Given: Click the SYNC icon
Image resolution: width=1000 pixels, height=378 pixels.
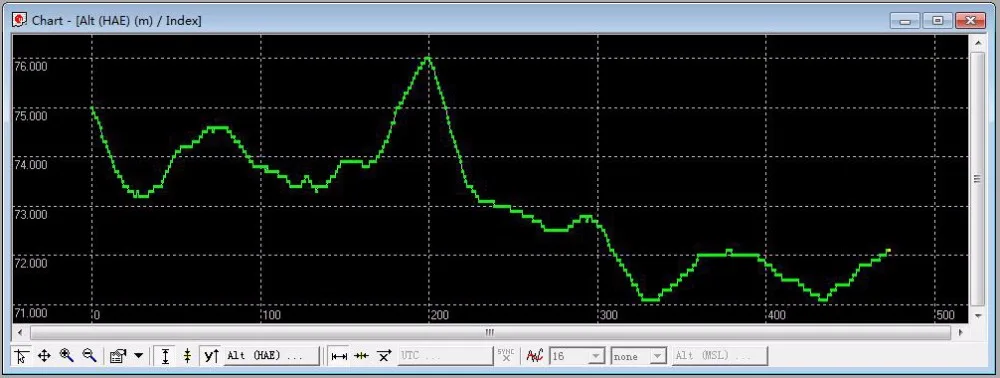Looking at the screenshot, I should point(506,356).
